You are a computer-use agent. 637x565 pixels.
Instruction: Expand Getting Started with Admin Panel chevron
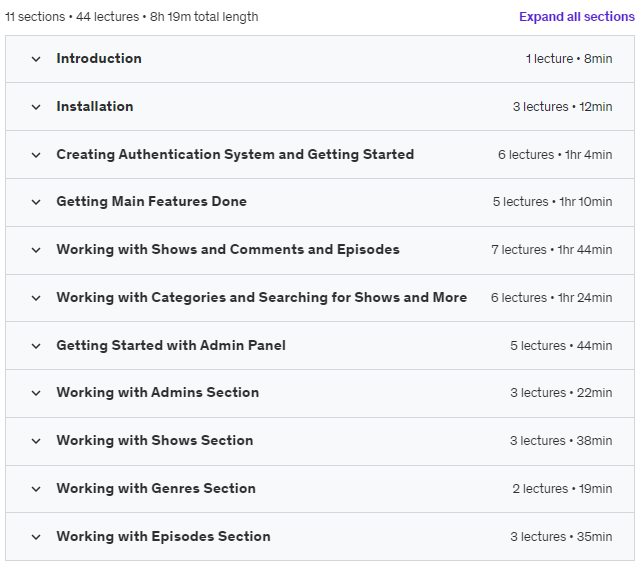coord(36,346)
